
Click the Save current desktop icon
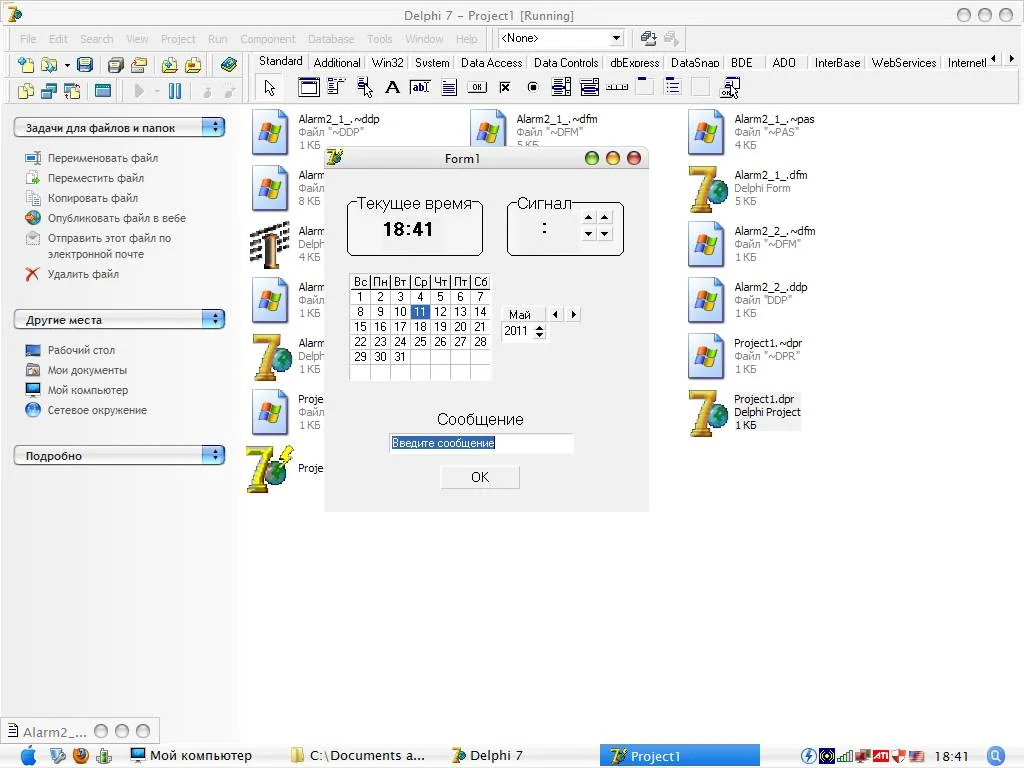pyautogui.click(x=648, y=39)
